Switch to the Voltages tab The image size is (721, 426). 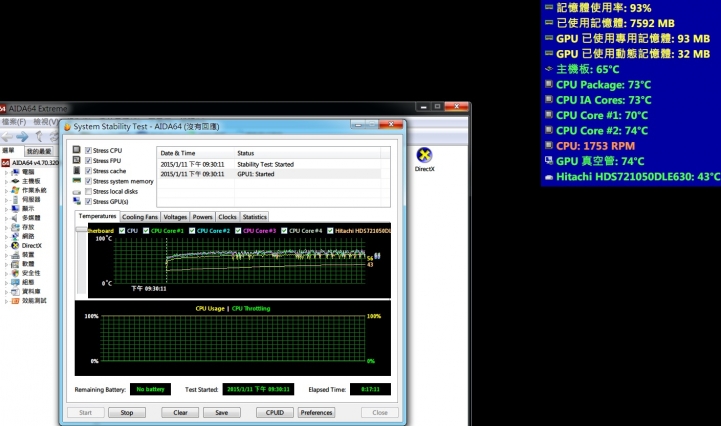175,217
